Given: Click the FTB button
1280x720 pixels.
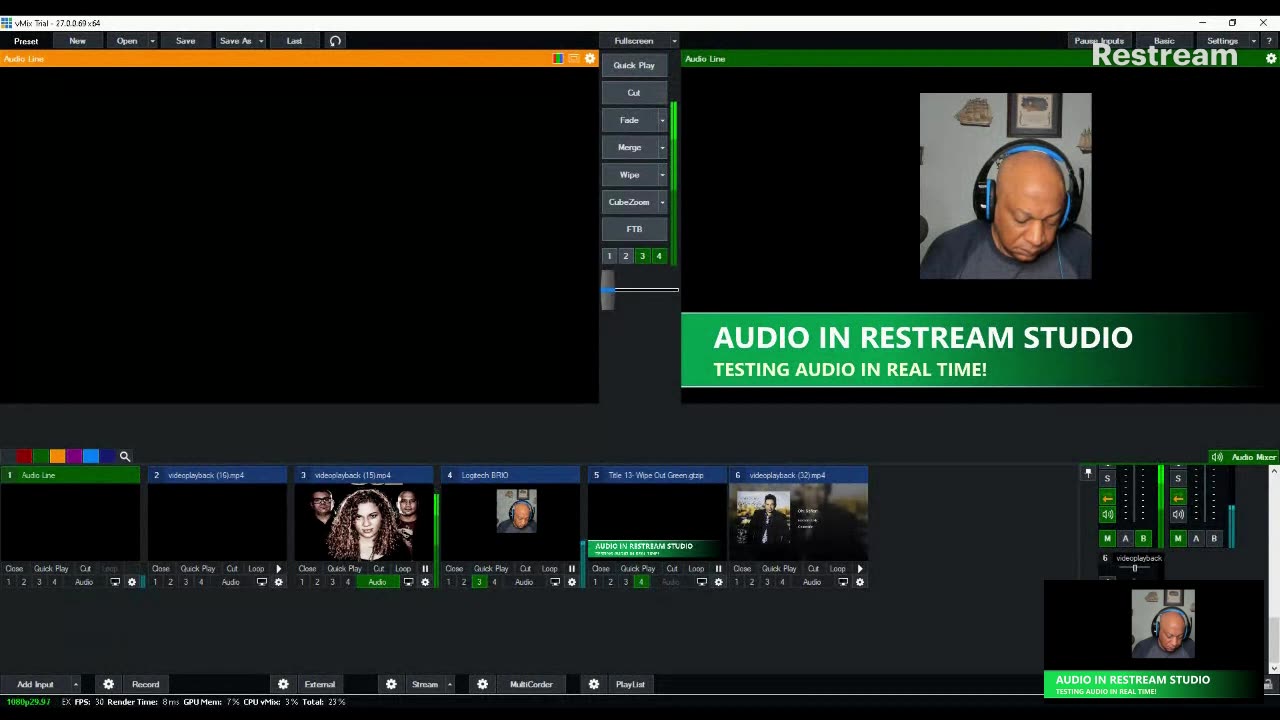Looking at the screenshot, I should (634, 229).
